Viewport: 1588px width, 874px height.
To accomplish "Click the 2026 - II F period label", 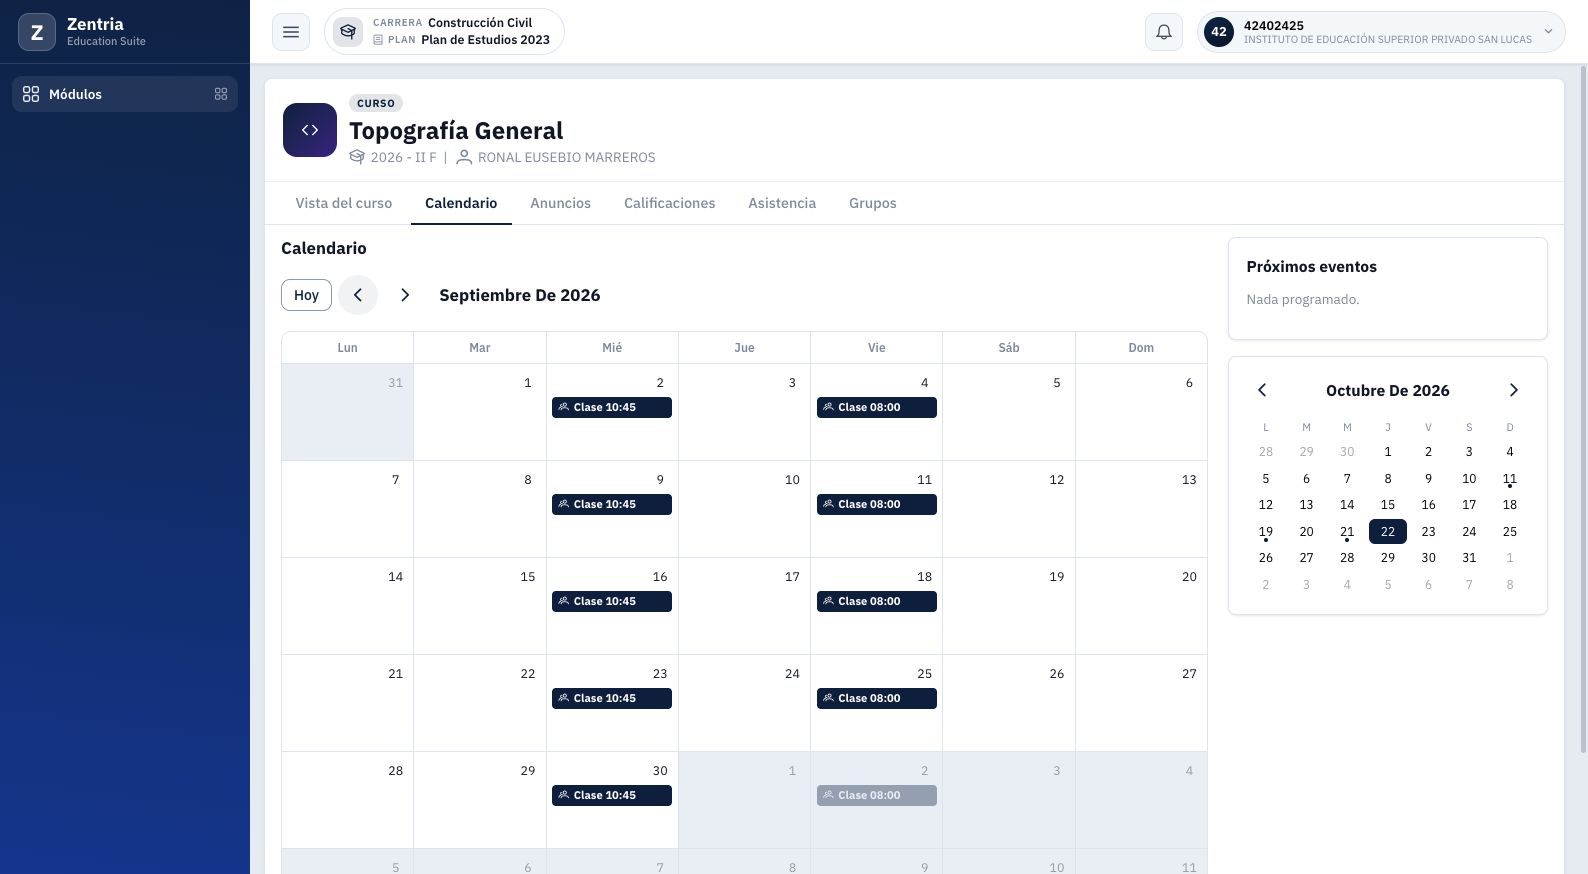I will click(x=404, y=157).
